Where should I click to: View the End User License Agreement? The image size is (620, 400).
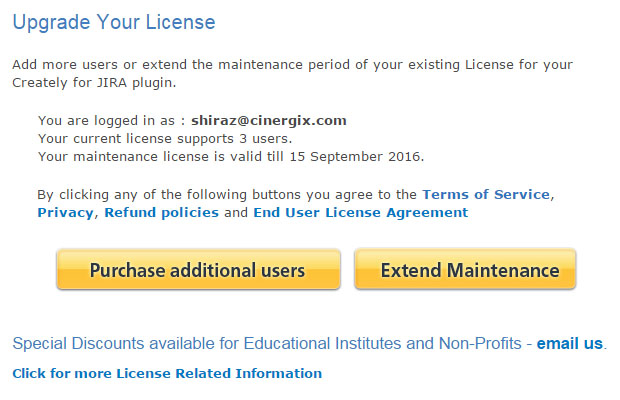[x=360, y=213]
